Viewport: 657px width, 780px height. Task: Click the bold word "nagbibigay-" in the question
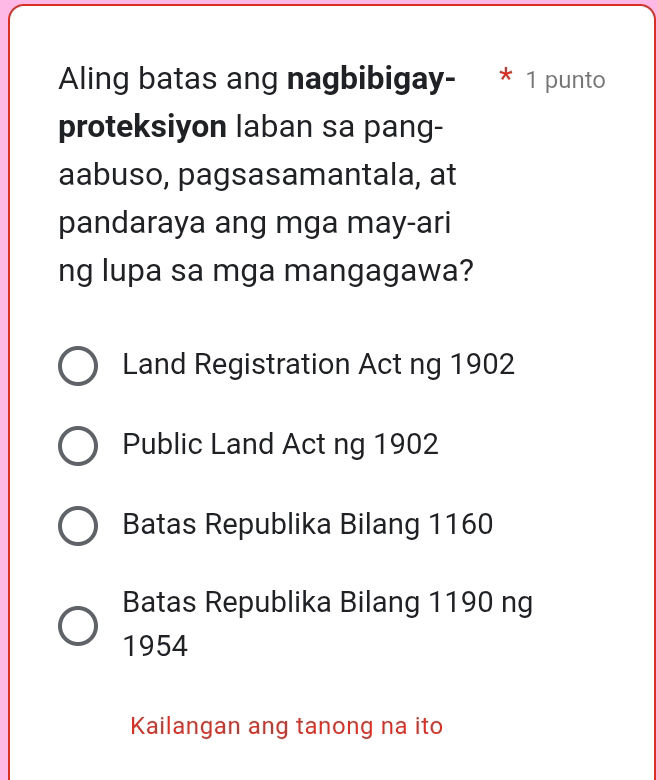click(370, 79)
